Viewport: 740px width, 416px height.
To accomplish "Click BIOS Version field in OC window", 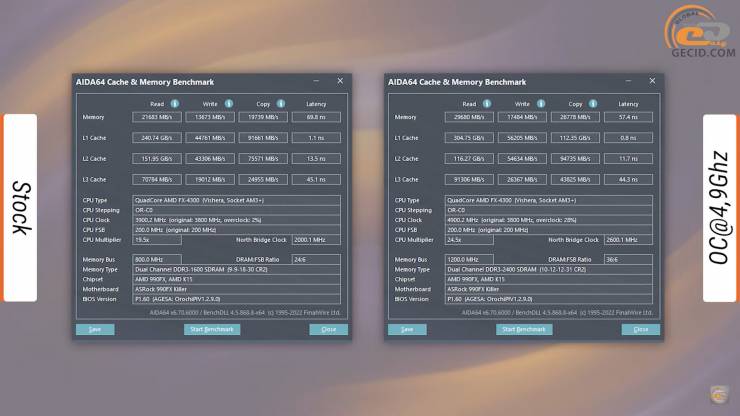I will [549, 299].
